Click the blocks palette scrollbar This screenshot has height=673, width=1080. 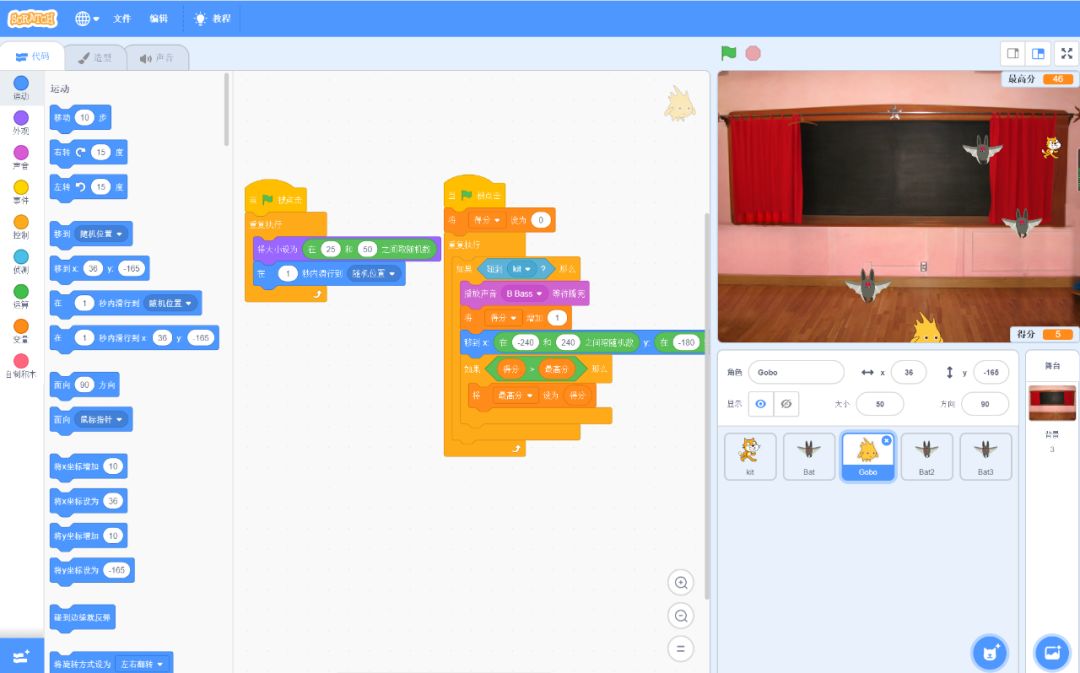pos(227,110)
